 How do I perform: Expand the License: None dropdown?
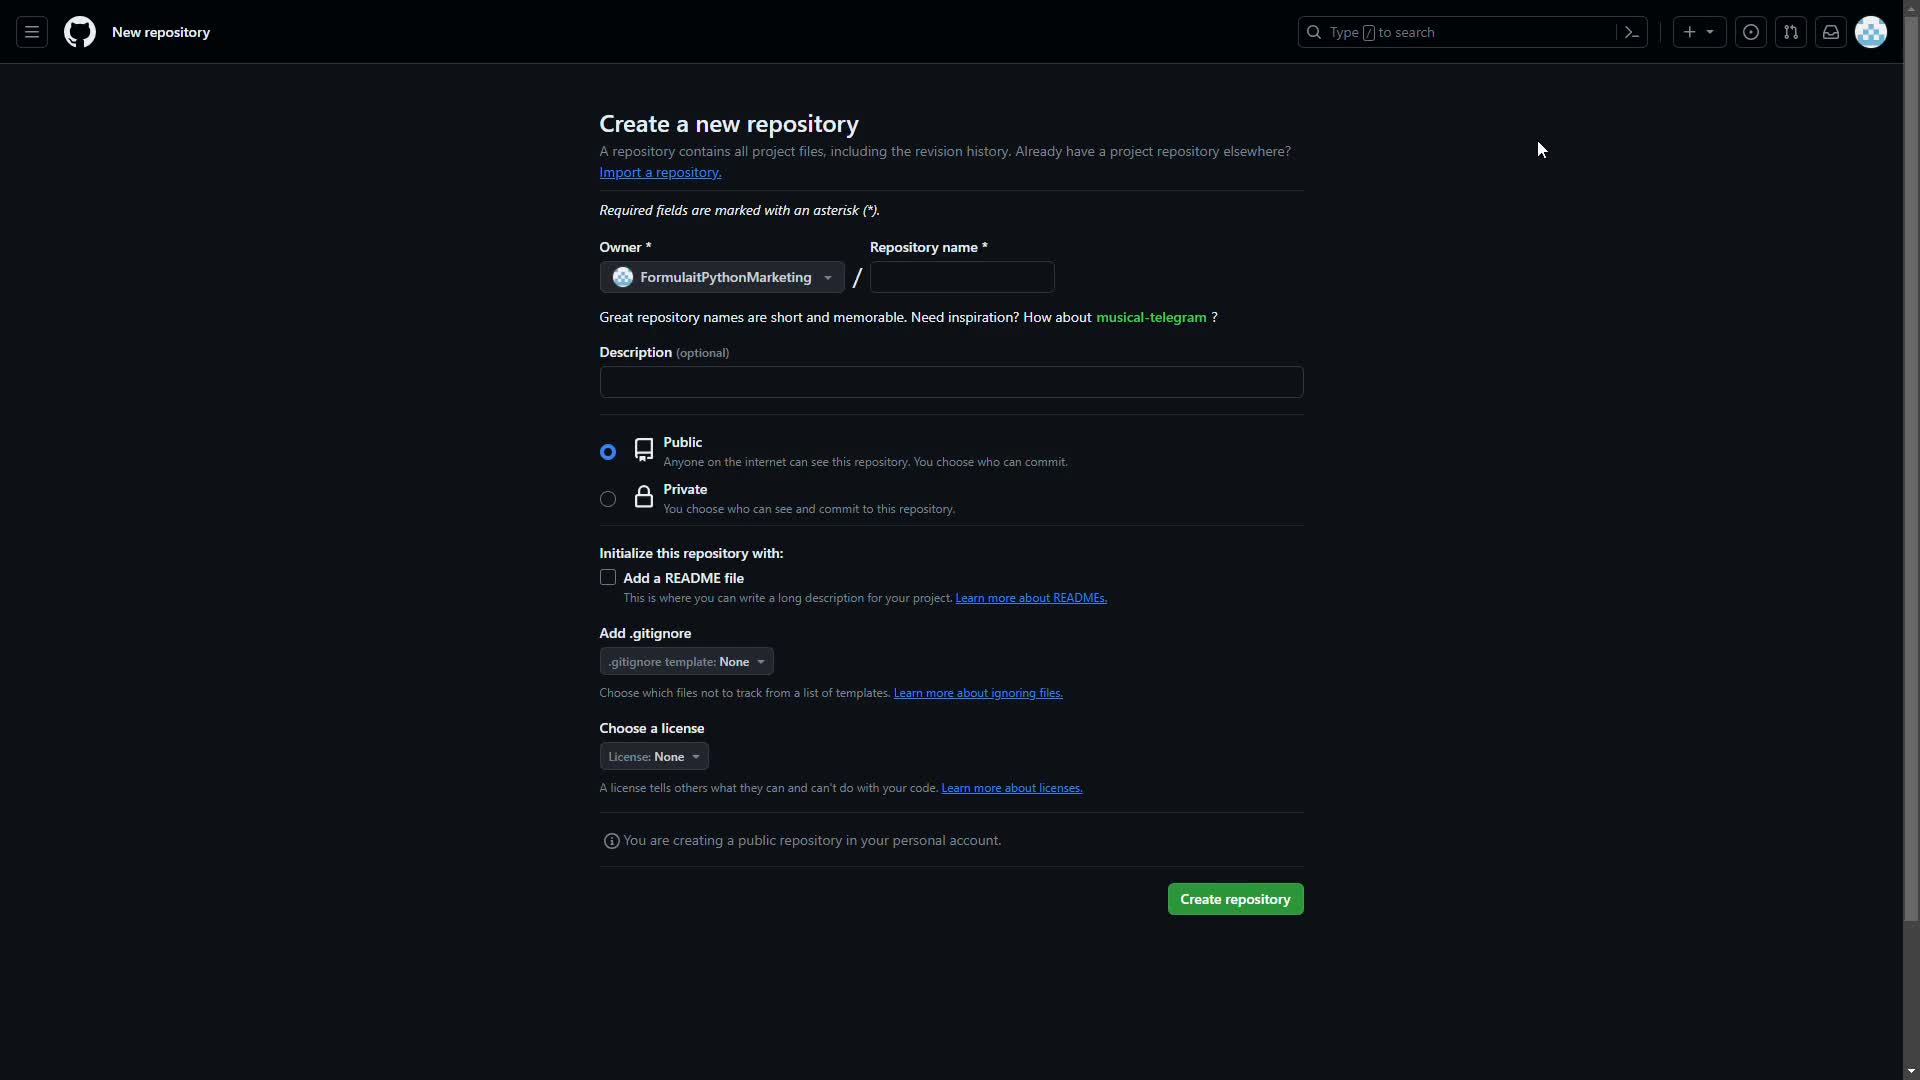coord(654,757)
